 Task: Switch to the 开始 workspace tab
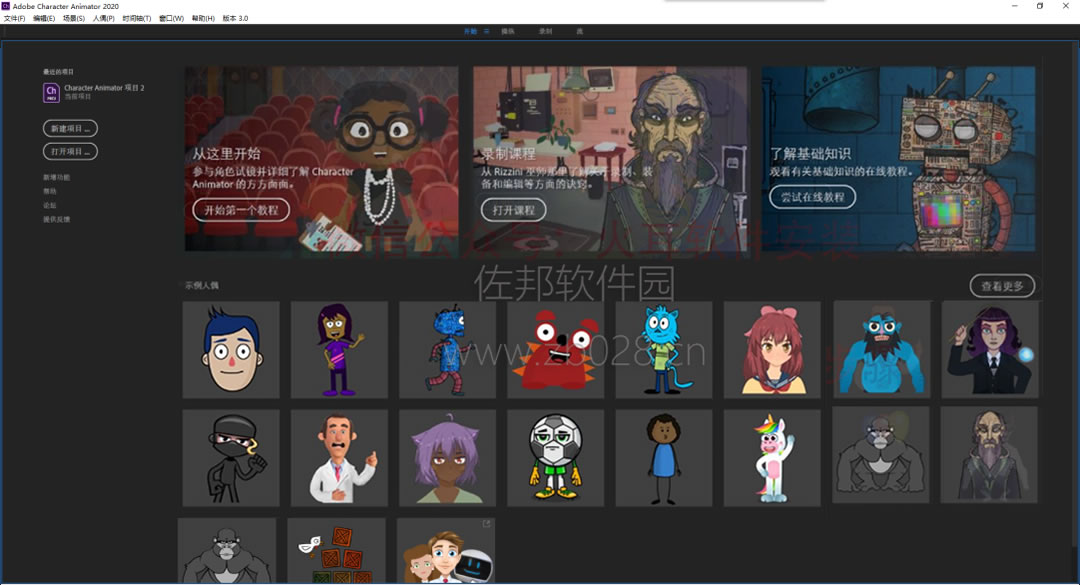click(x=470, y=32)
